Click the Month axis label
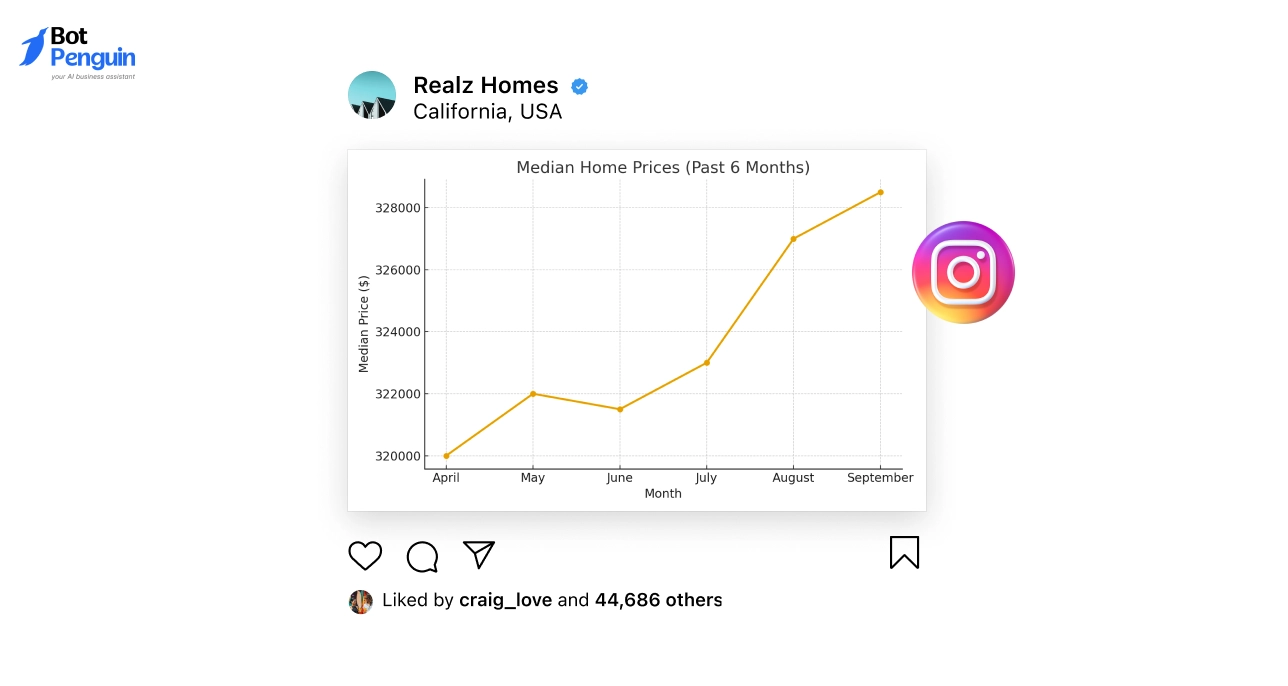1288x686 pixels. coord(662,493)
